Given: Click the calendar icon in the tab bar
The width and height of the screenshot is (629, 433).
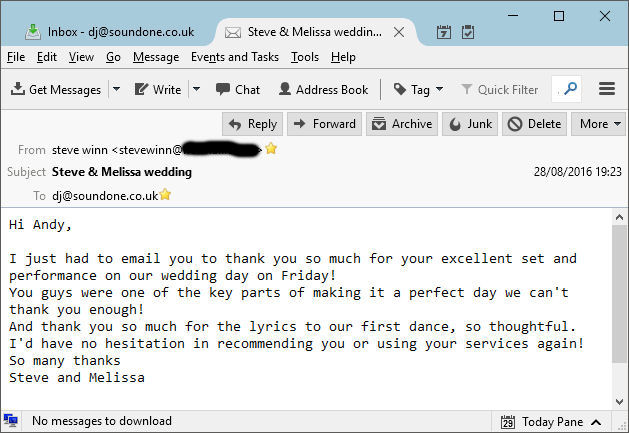Looking at the screenshot, I should pyautogui.click(x=445, y=32).
